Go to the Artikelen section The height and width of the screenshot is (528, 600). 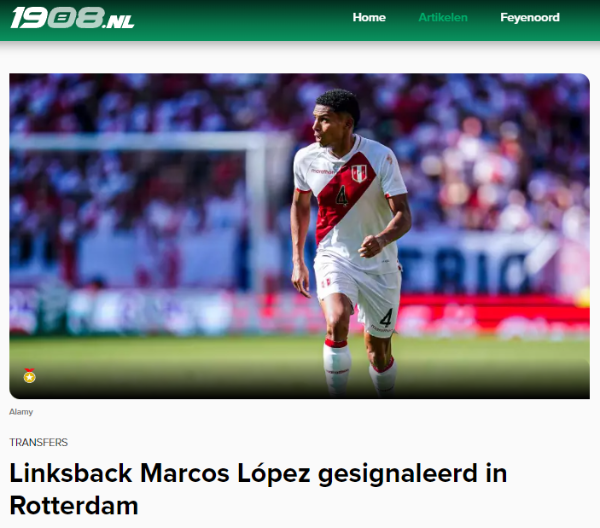pos(443,18)
